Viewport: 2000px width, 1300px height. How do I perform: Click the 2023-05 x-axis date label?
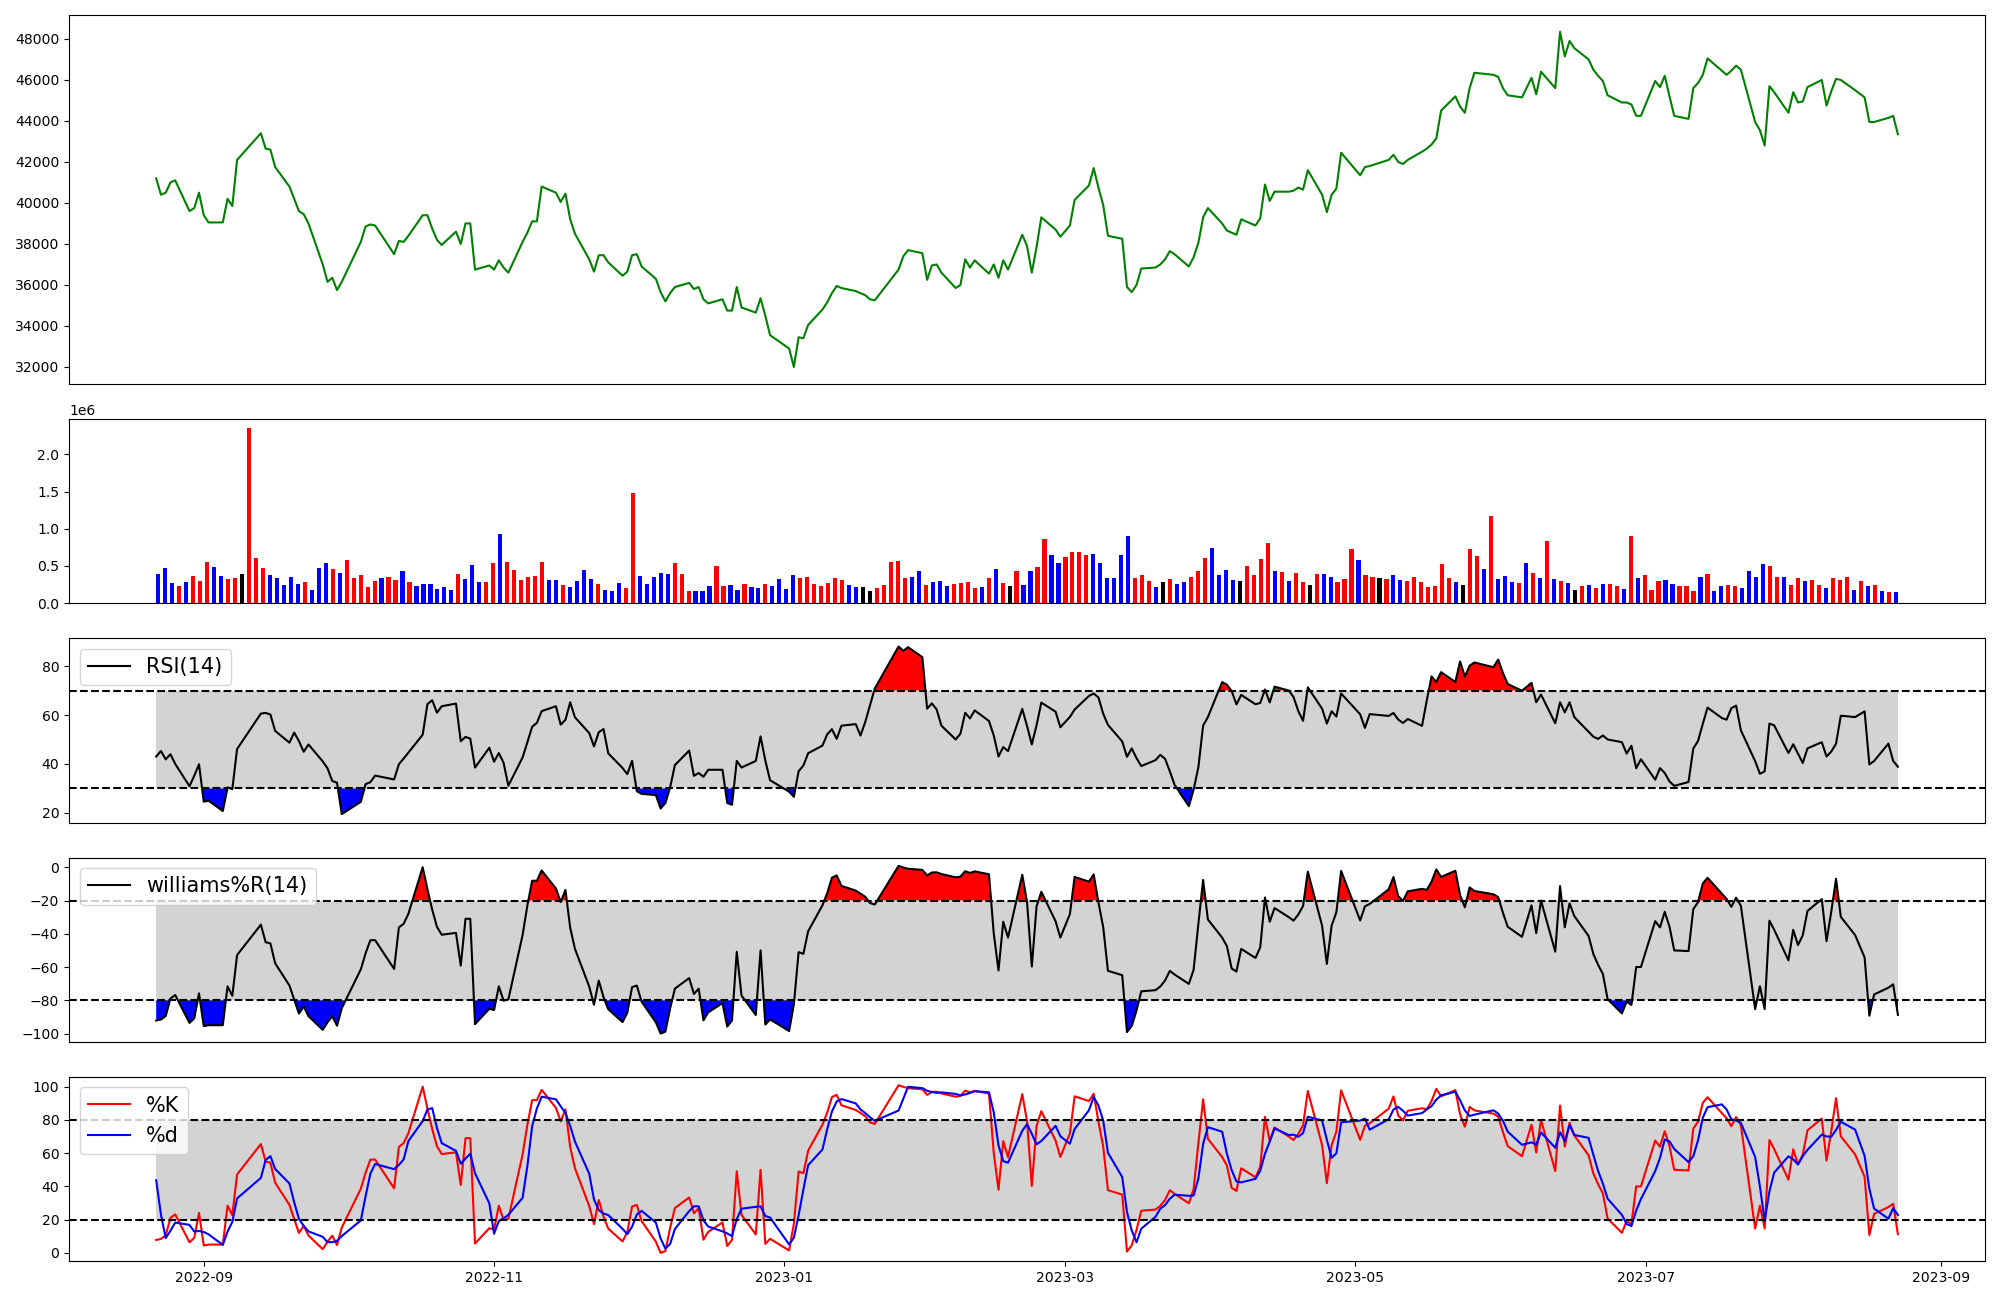click(x=1355, y=1277)
